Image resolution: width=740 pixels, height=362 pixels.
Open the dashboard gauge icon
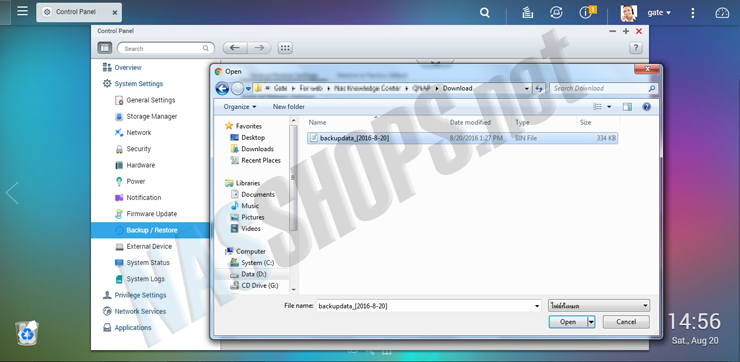722,13
